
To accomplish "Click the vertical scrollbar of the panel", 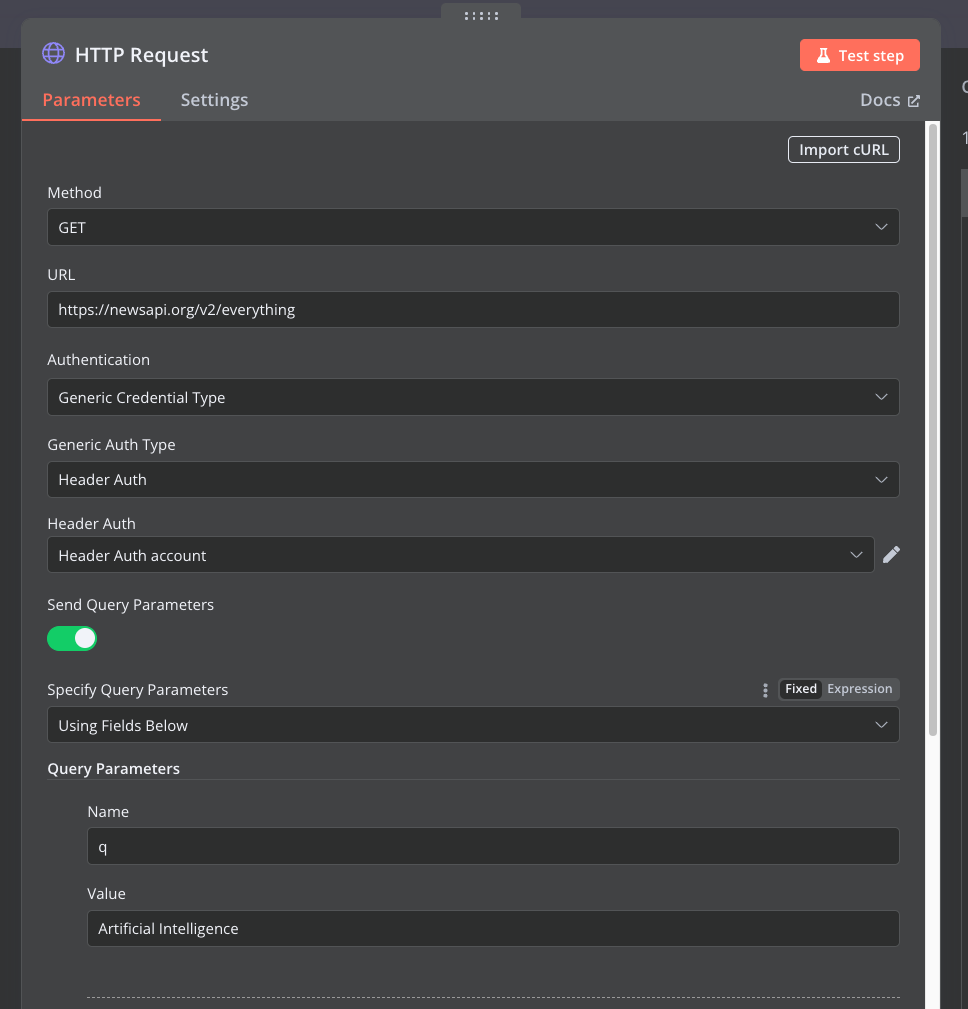I will tap(933, 428).
